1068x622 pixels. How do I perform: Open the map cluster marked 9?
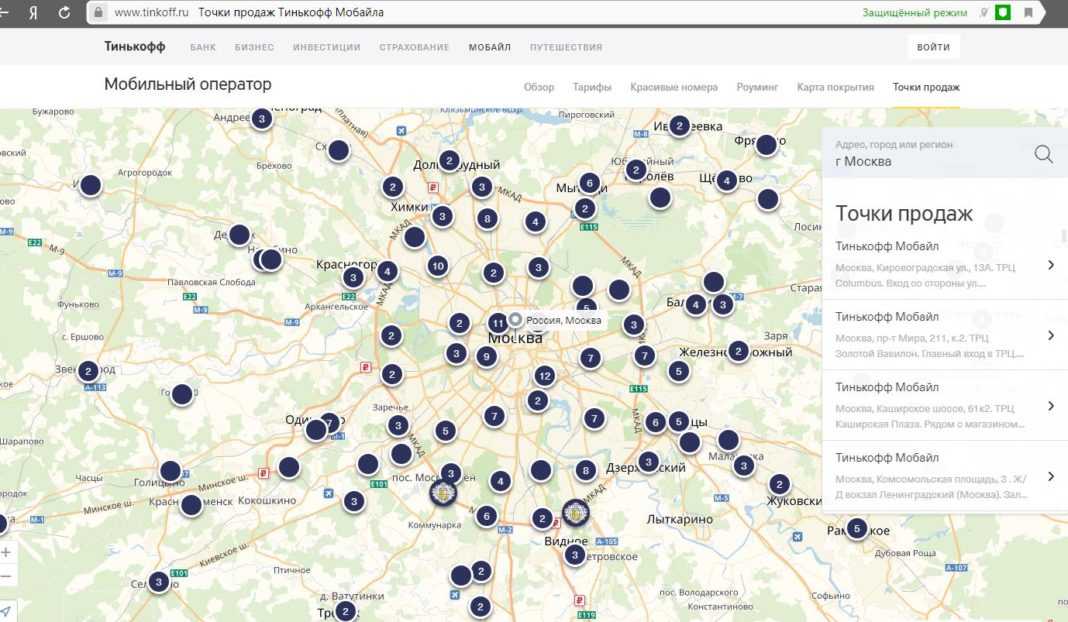coord(486,356)
